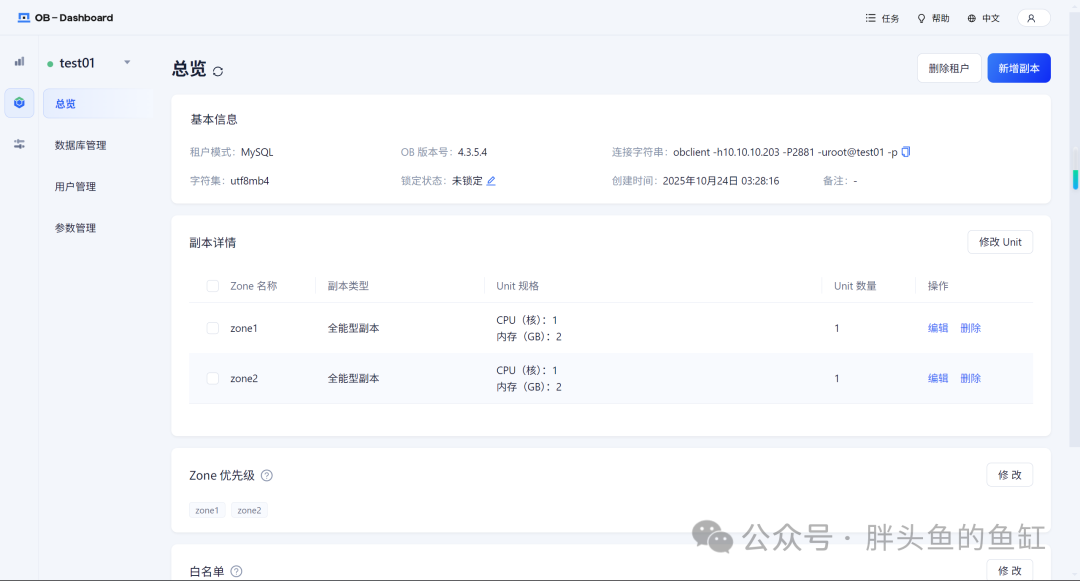This screenshot has width=1080, height=581.
Task: Check the zone2 row checkbox
Action: pyautogui.click(x=213, y=379)
